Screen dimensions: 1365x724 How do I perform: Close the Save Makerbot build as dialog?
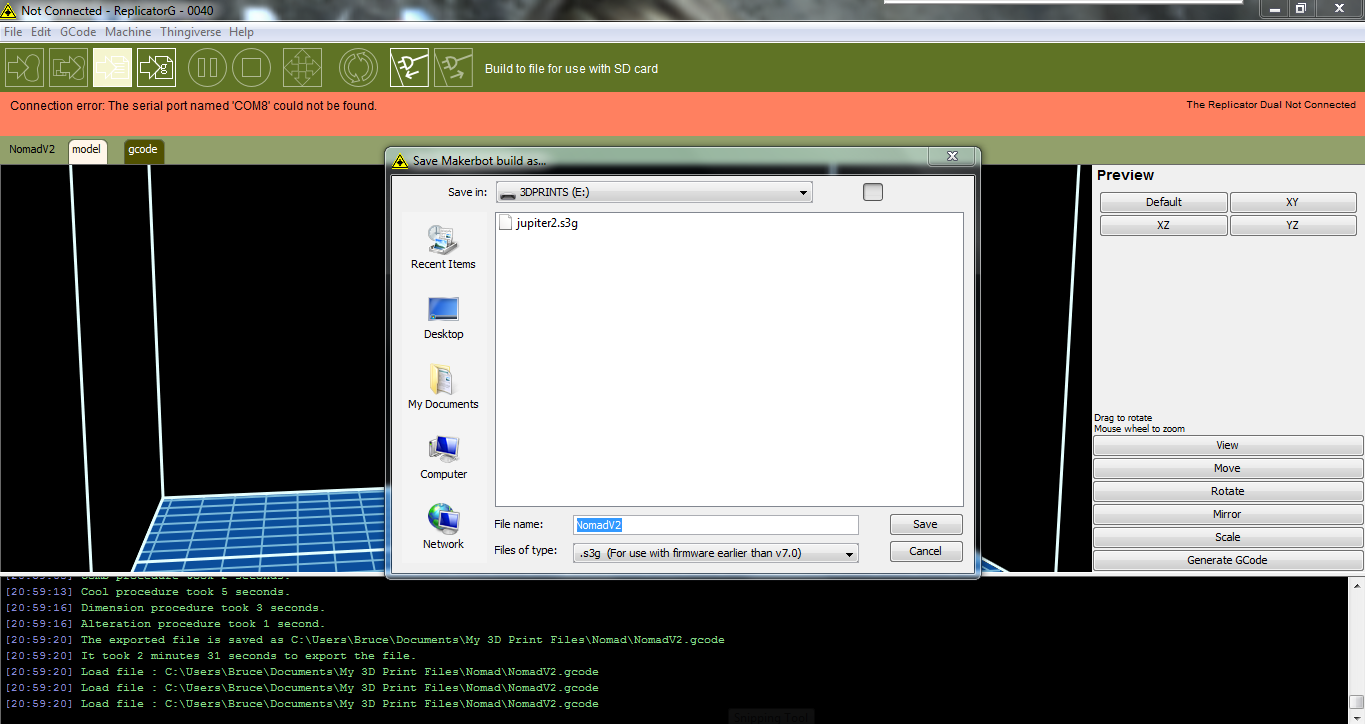pos(952,157)
